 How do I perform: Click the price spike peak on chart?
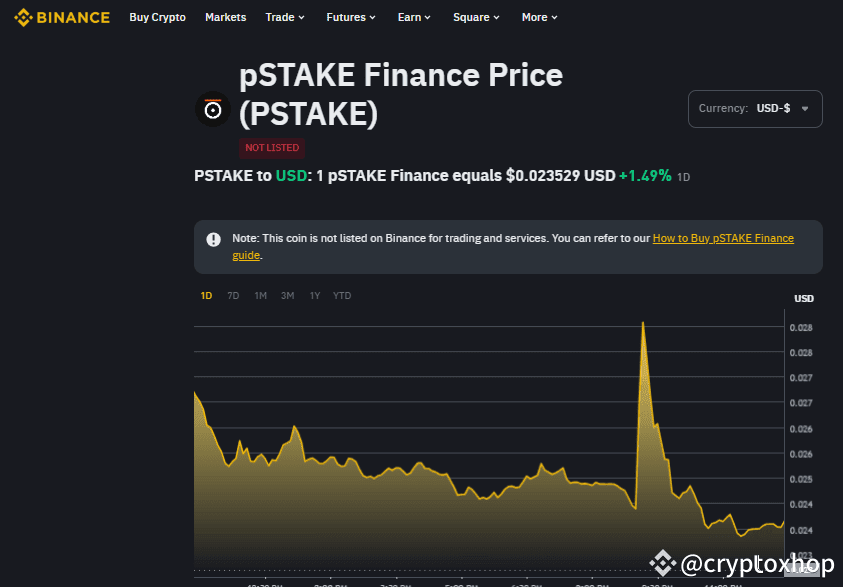(643, 323)
